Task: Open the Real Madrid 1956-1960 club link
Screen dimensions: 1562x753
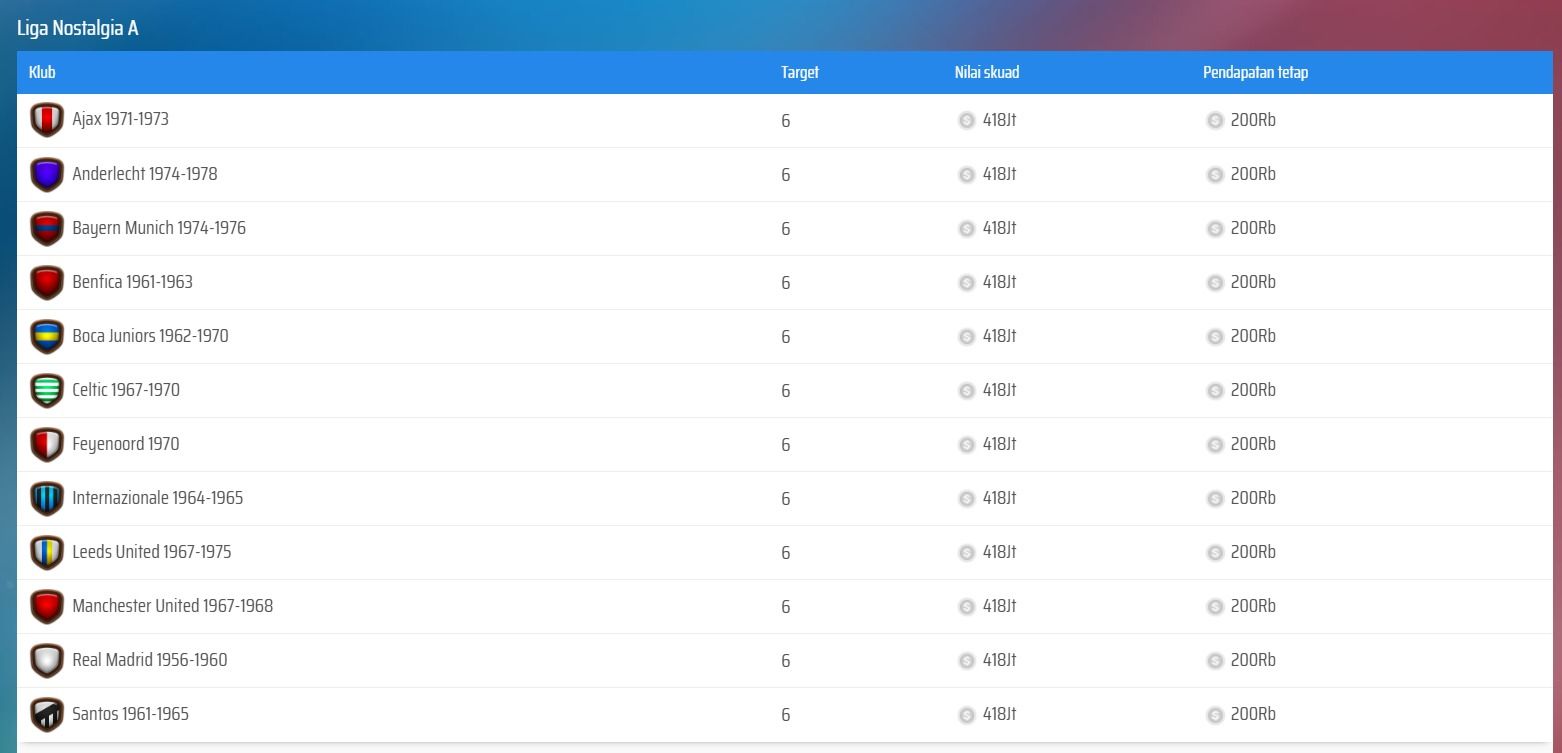Action: [x=150, y=659]
